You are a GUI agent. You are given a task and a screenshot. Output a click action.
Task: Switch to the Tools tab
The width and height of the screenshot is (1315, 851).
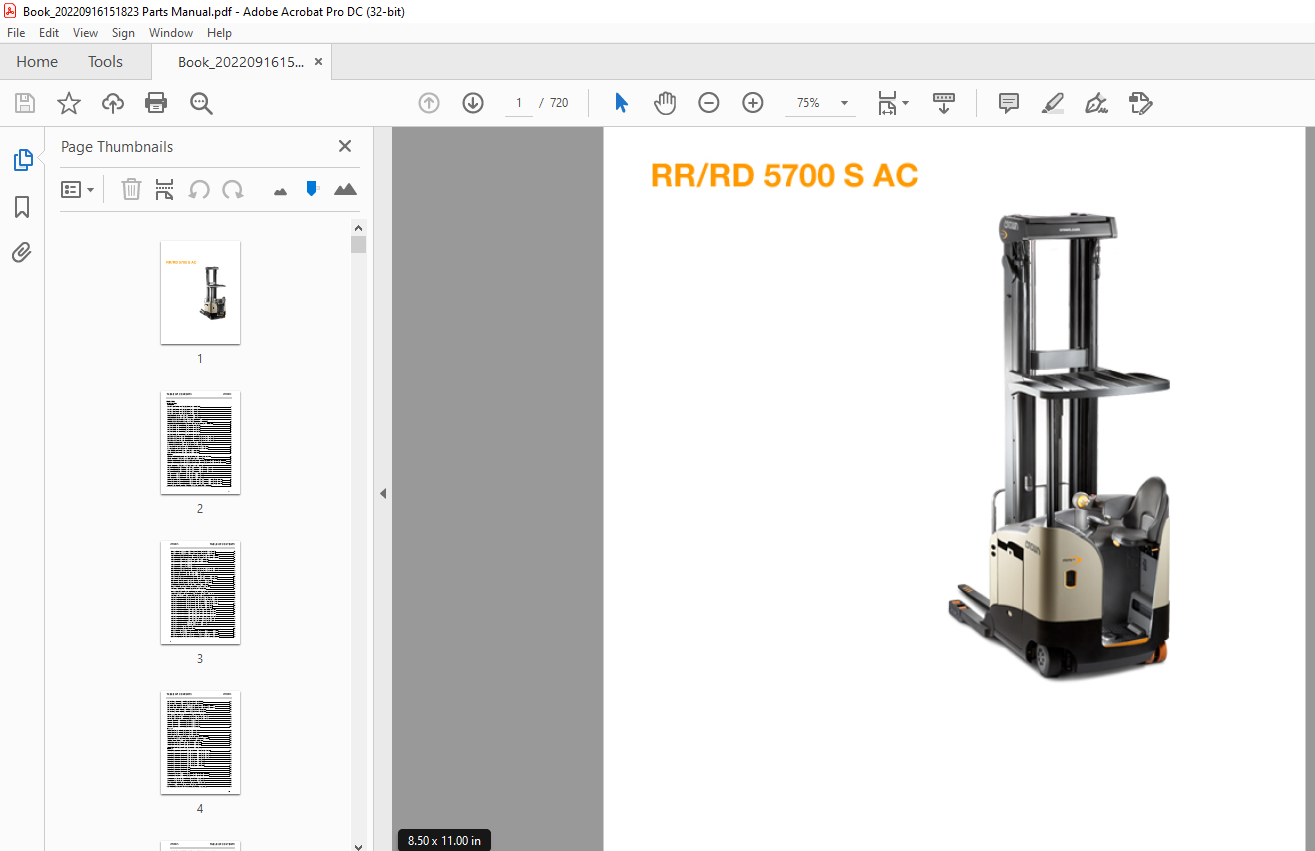tap(105, 62)
